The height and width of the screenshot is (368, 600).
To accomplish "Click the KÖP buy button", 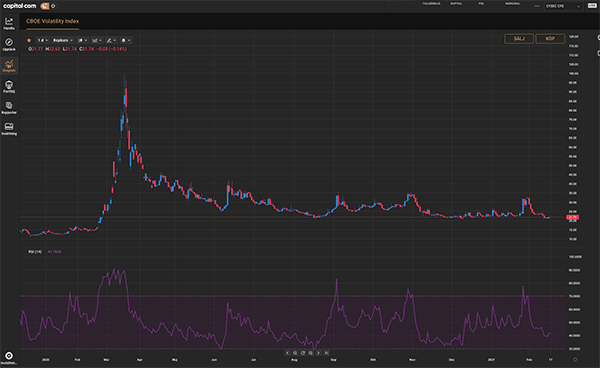I will coord(550,39).
